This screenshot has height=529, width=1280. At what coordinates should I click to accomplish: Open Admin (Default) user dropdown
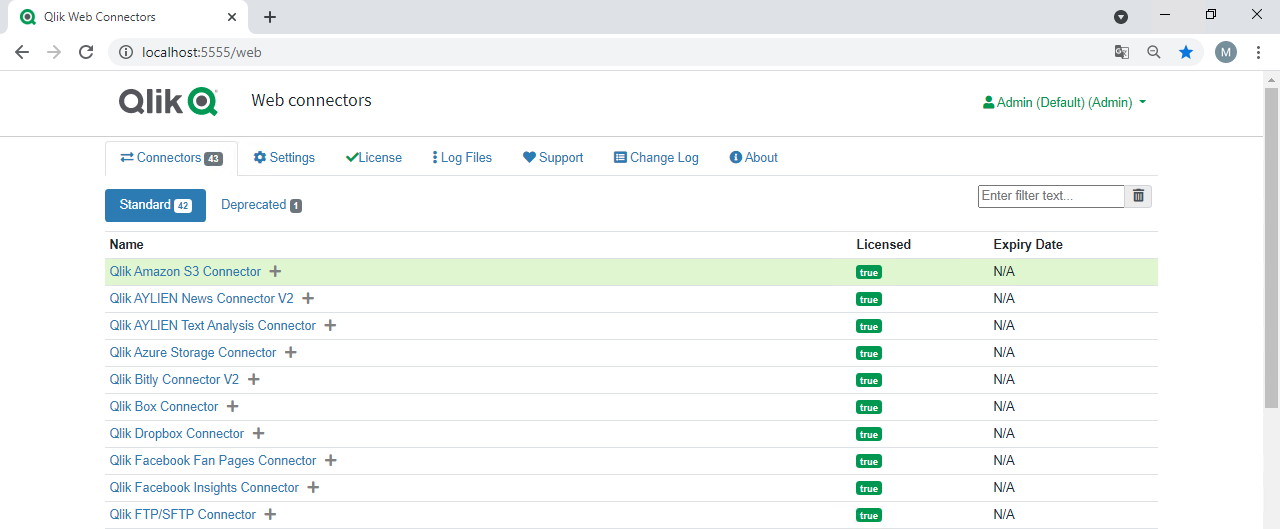click(x=1064, y=102)
